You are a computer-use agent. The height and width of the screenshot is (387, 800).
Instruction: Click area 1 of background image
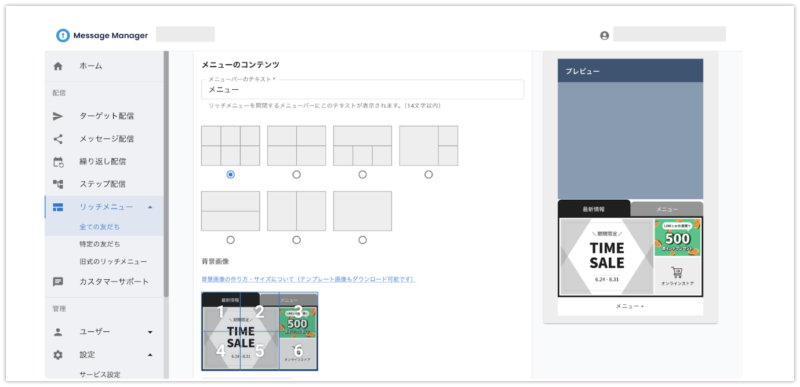(x=221, y=312)
